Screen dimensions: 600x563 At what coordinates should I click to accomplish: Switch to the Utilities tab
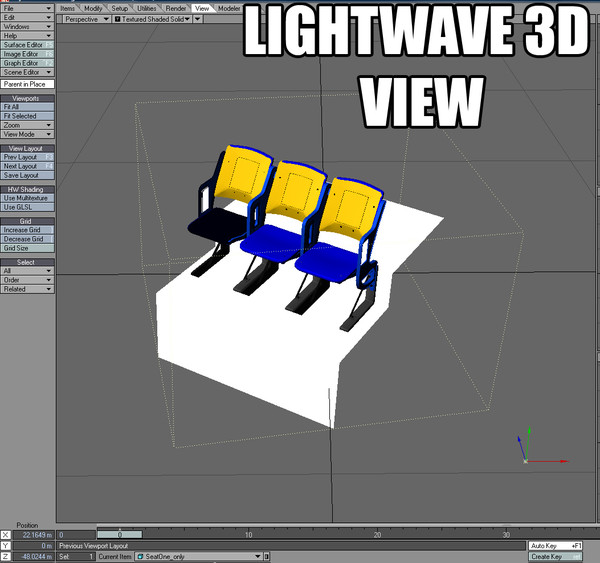147,8
